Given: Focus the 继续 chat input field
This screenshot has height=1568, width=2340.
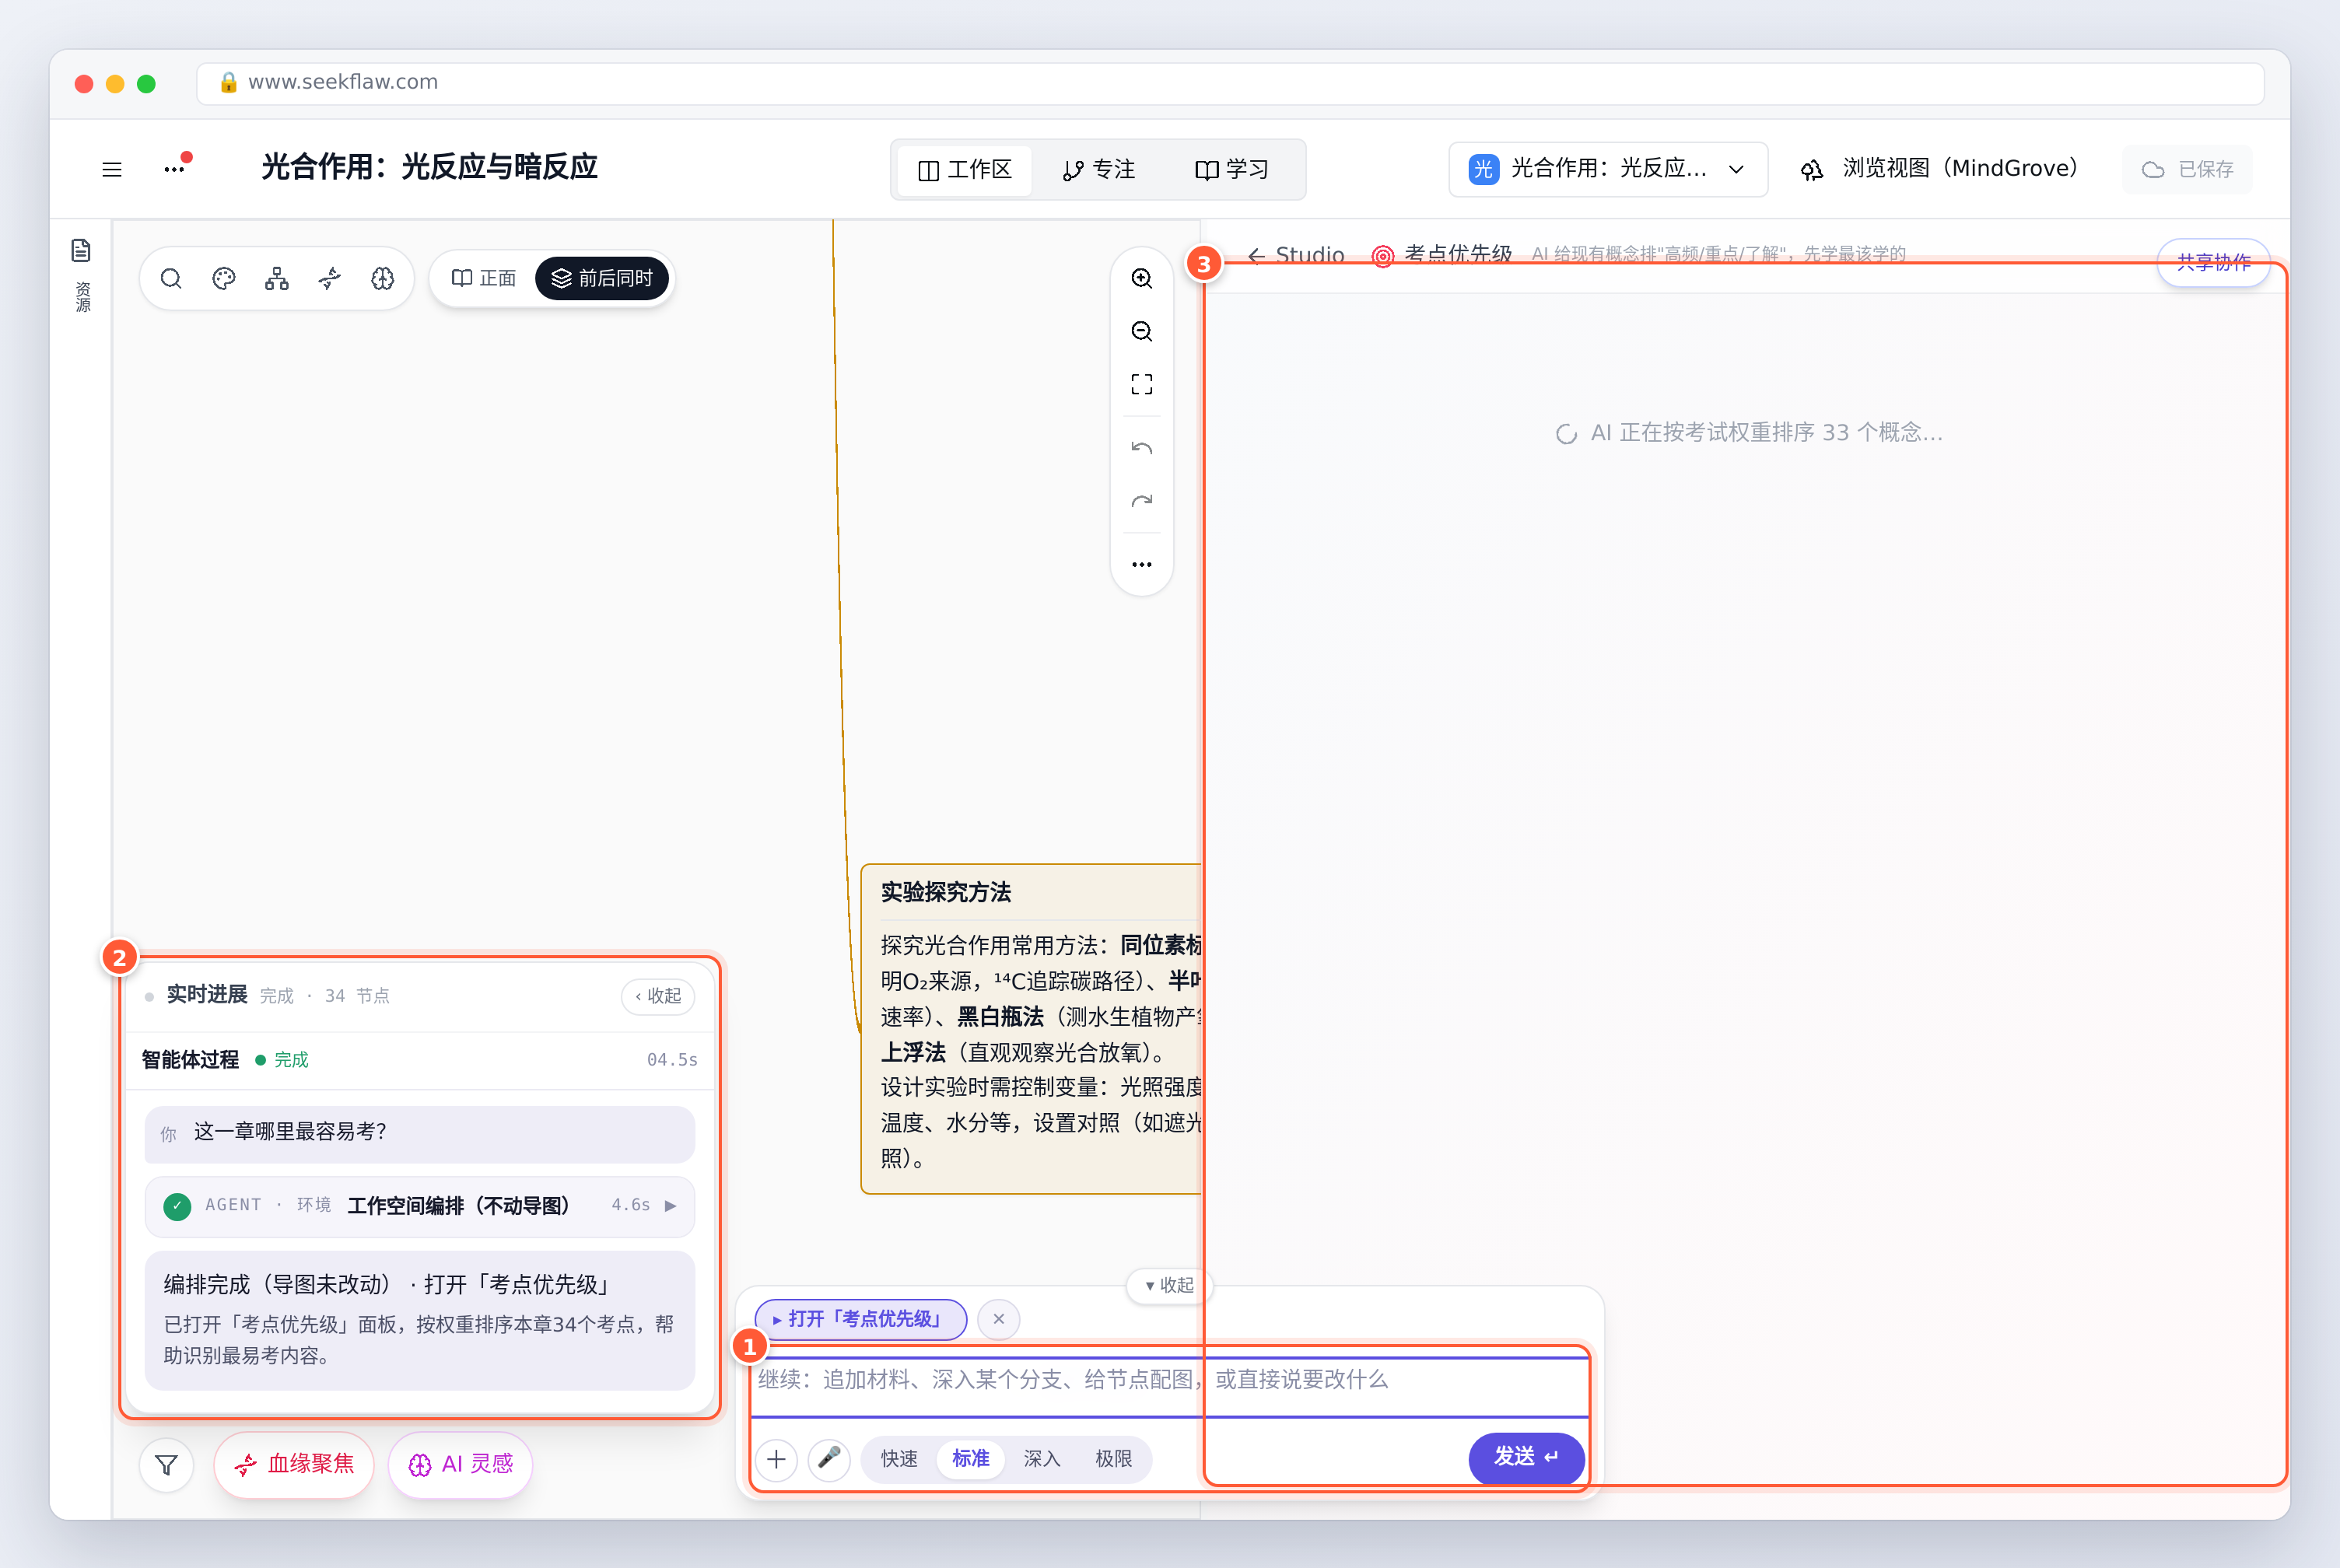Looking at the screenshot, I should tap(1170, 1387).
